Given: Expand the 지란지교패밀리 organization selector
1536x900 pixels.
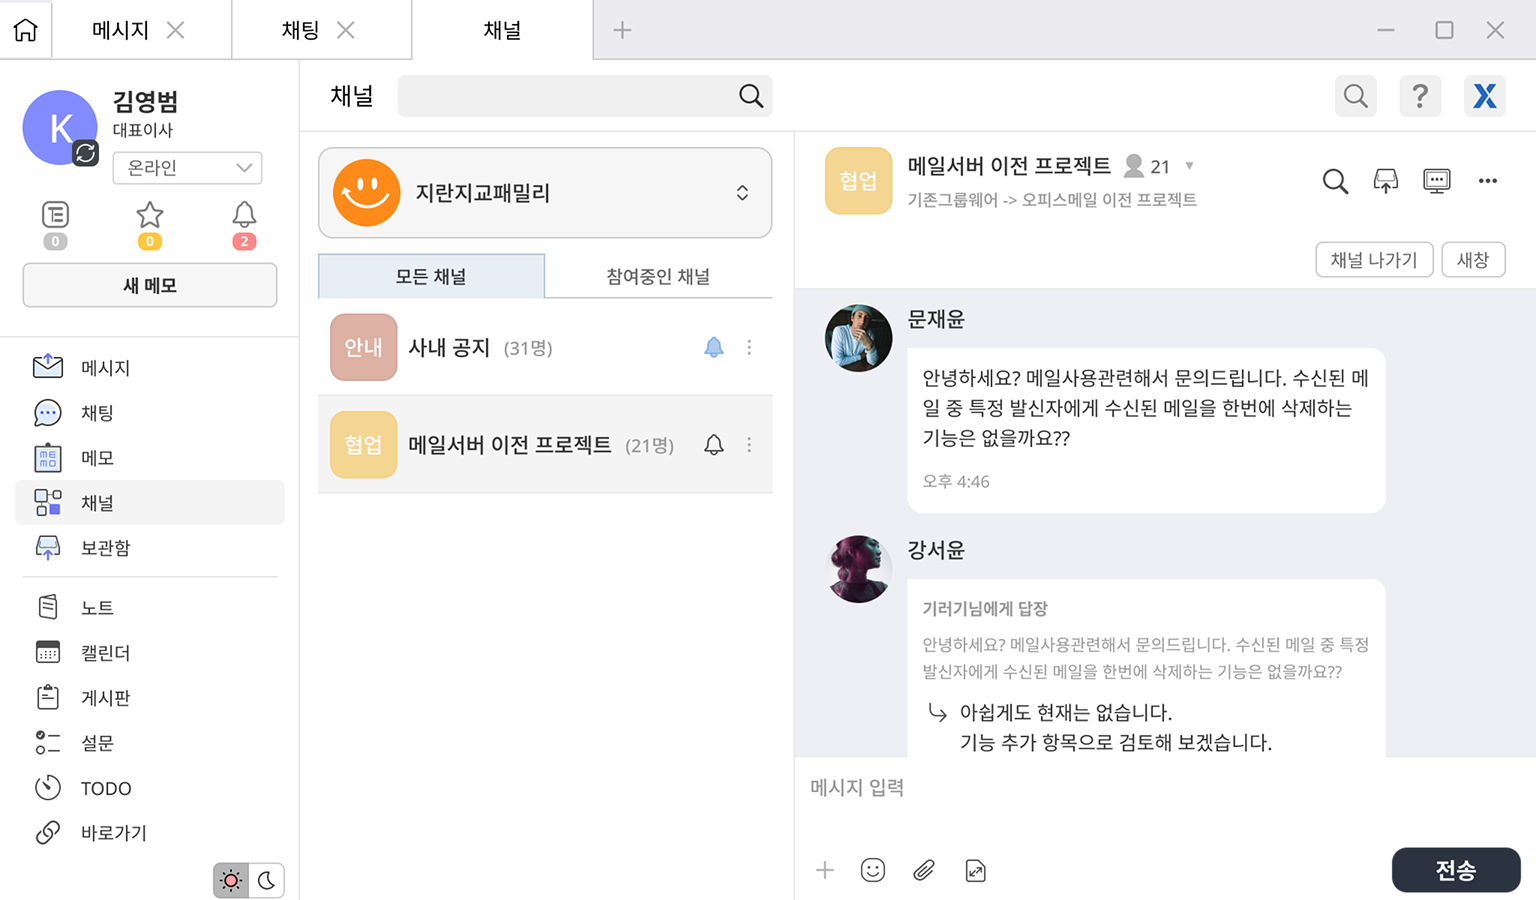Looking at the screenshot, I should (x=743, y=192).
